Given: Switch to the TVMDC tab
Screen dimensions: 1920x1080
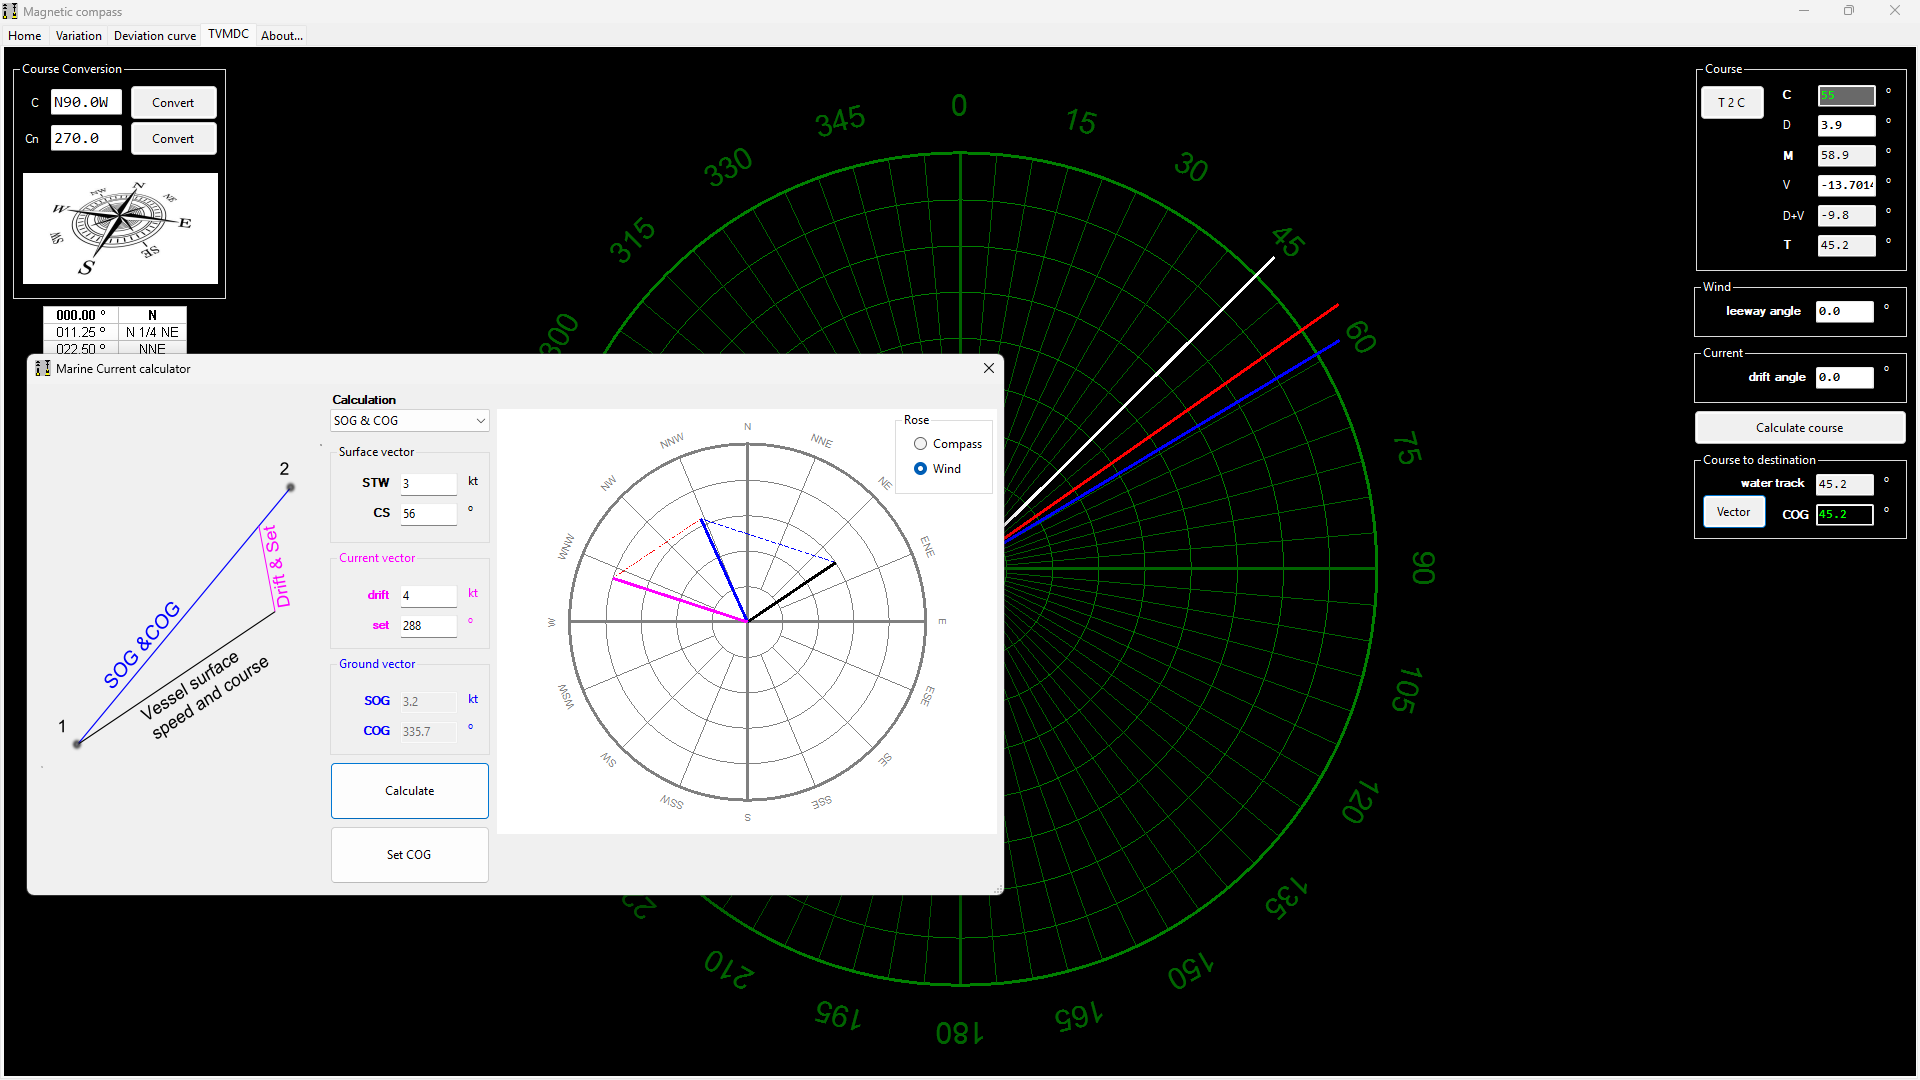Looking at the screenshot, I should click(228, 34).
